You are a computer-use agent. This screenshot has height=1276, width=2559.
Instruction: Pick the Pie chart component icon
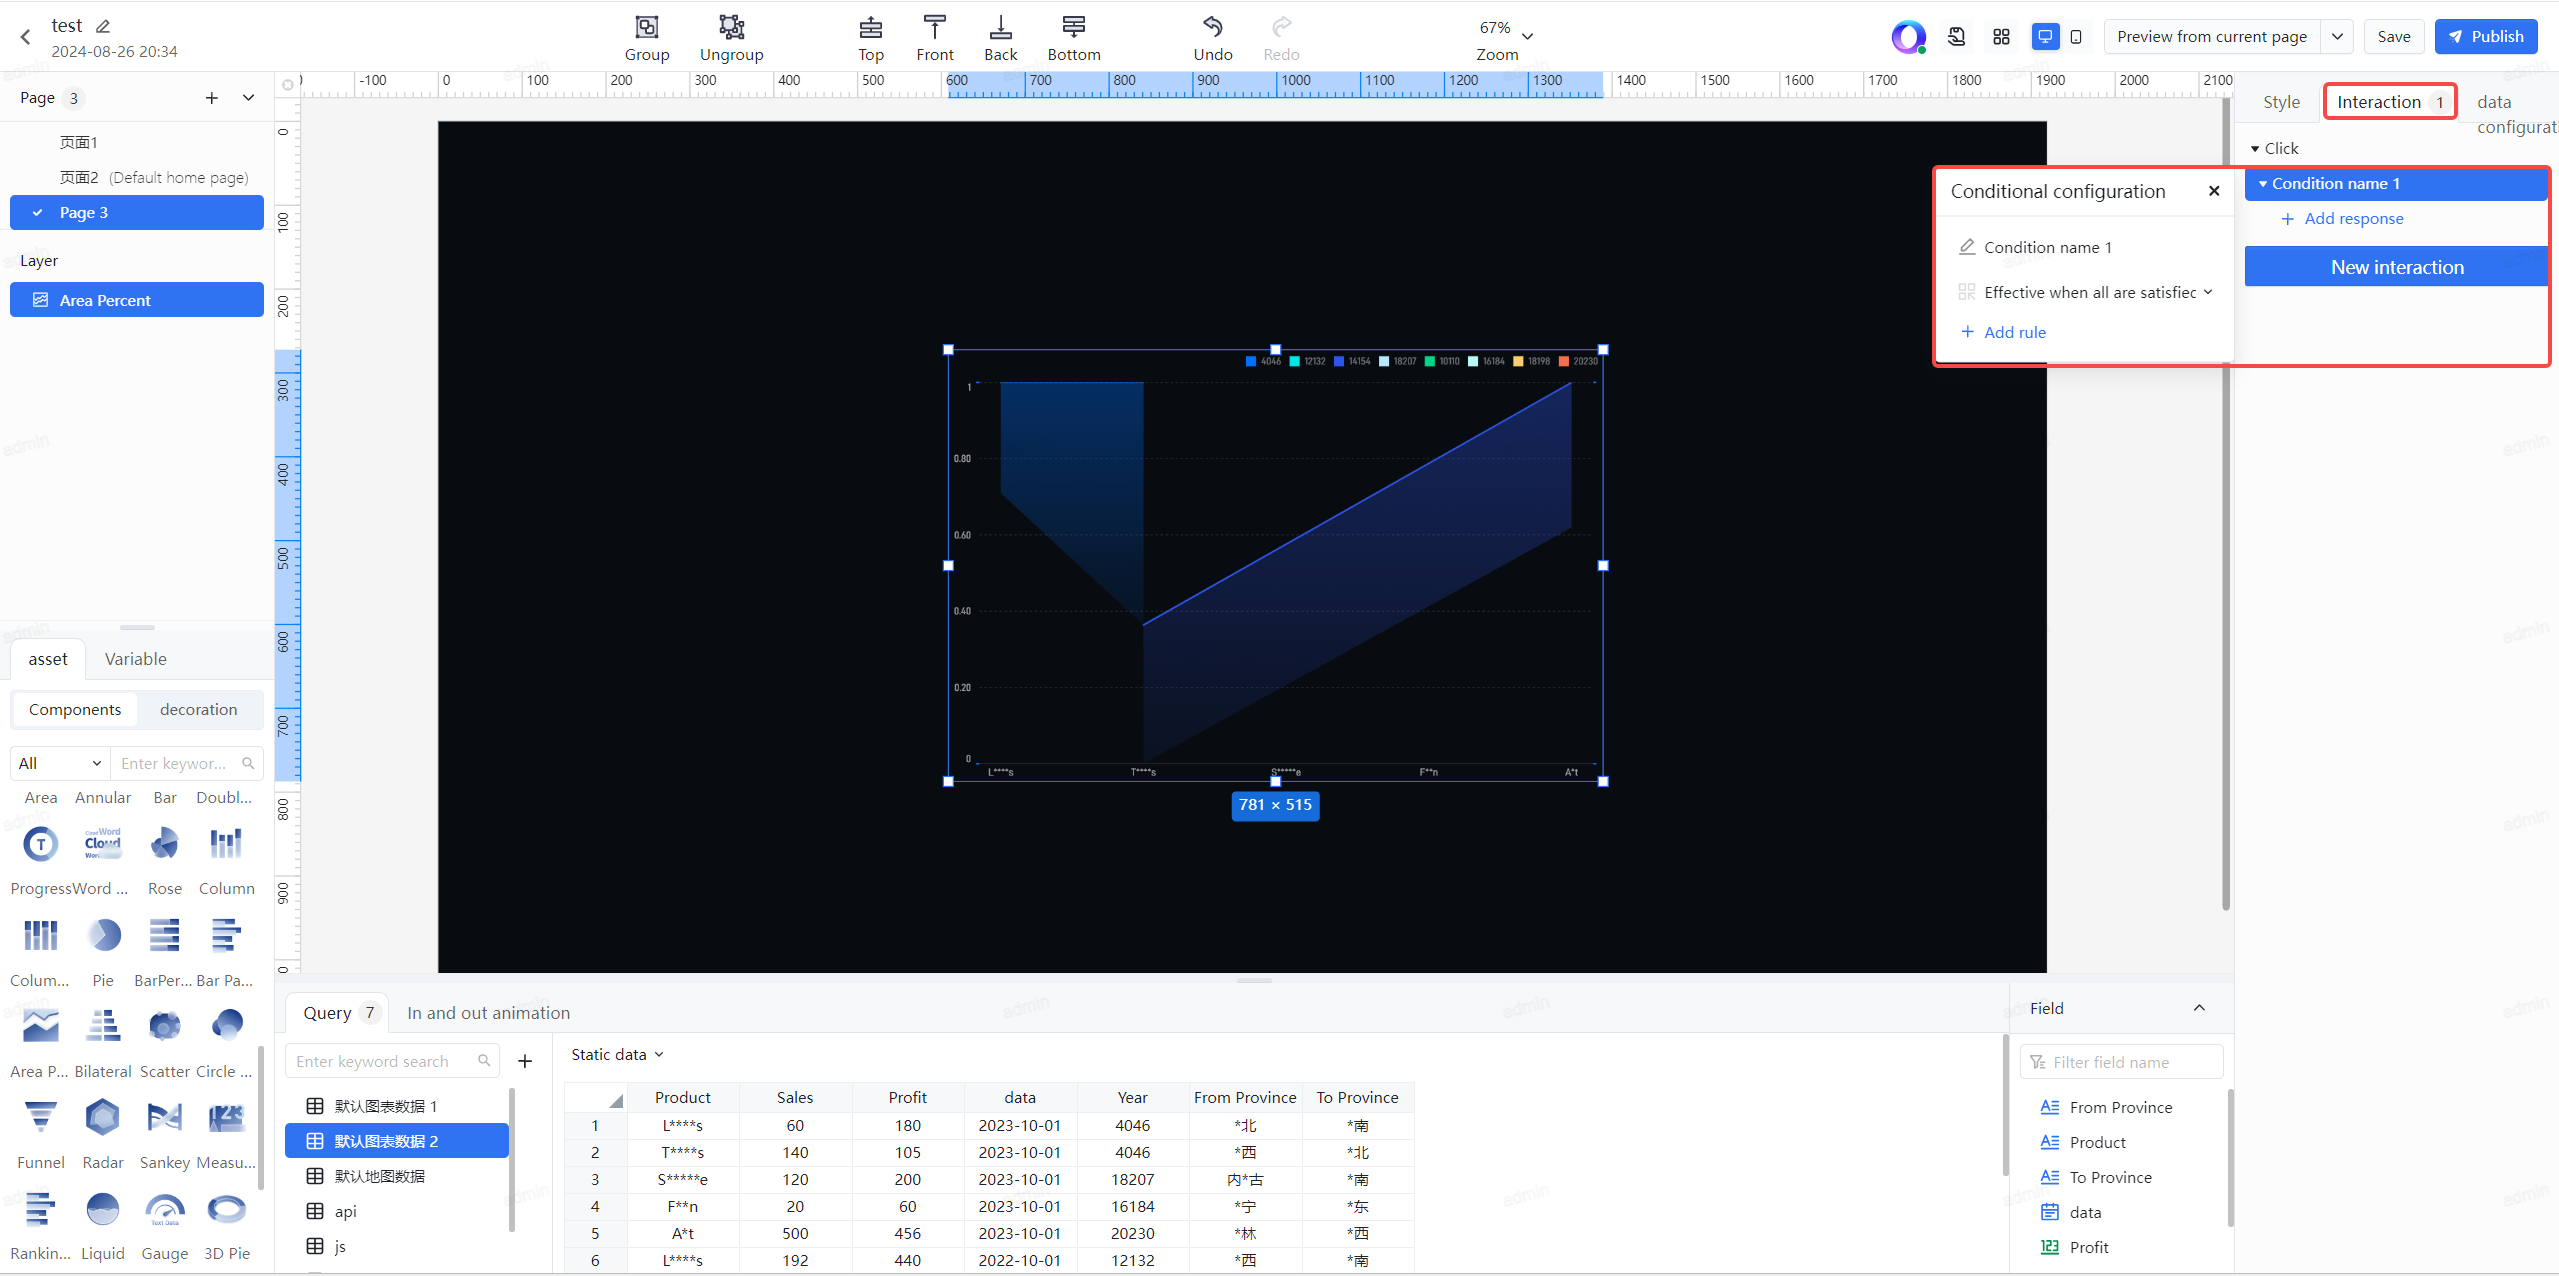[x=103, y=936]
